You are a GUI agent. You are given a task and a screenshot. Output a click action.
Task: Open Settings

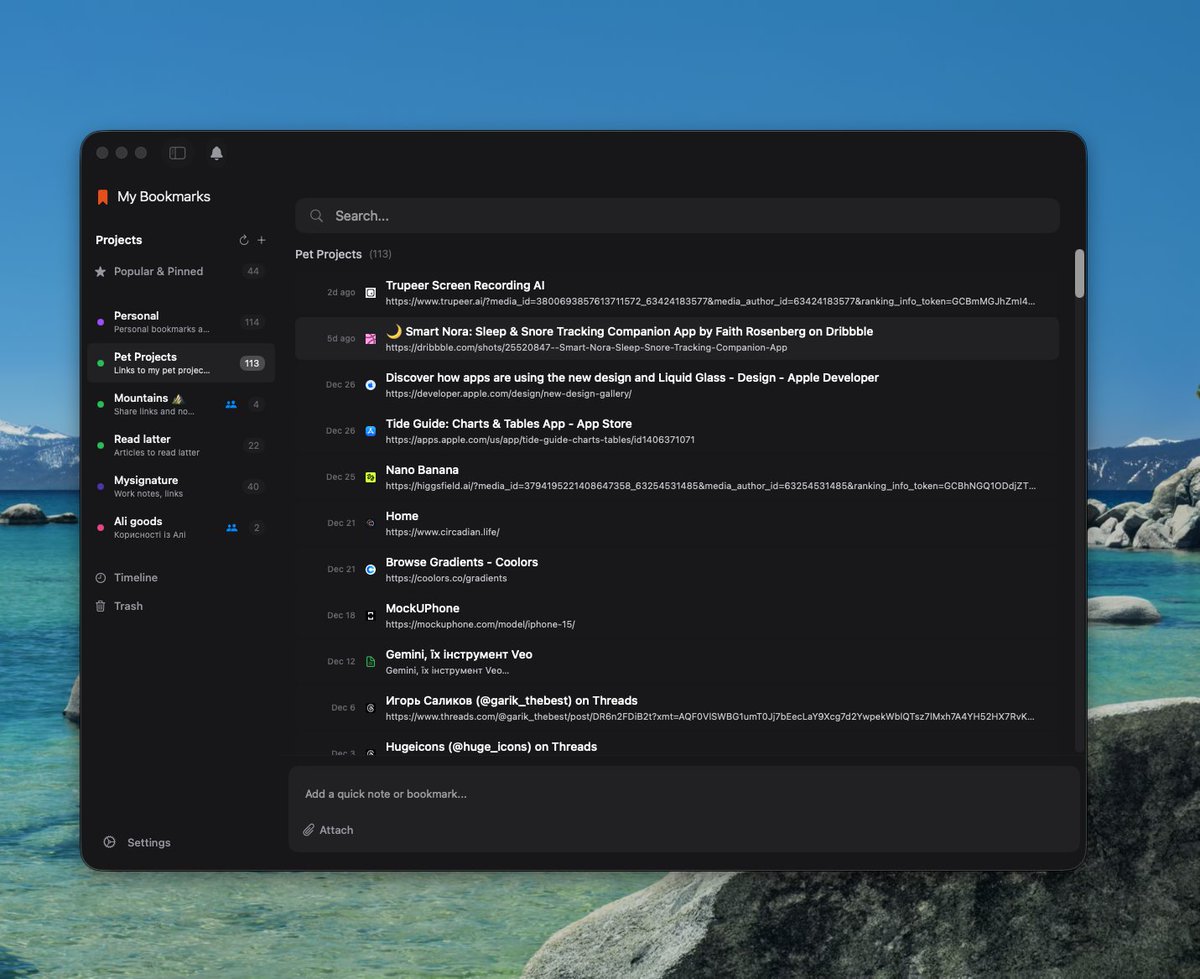coord(137,842)
